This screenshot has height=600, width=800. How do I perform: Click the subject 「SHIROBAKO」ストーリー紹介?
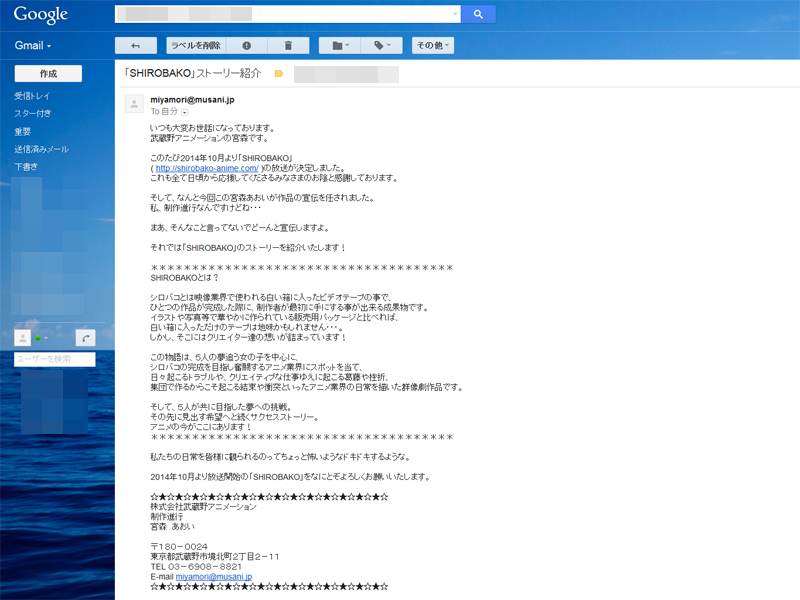coord(193,73)
